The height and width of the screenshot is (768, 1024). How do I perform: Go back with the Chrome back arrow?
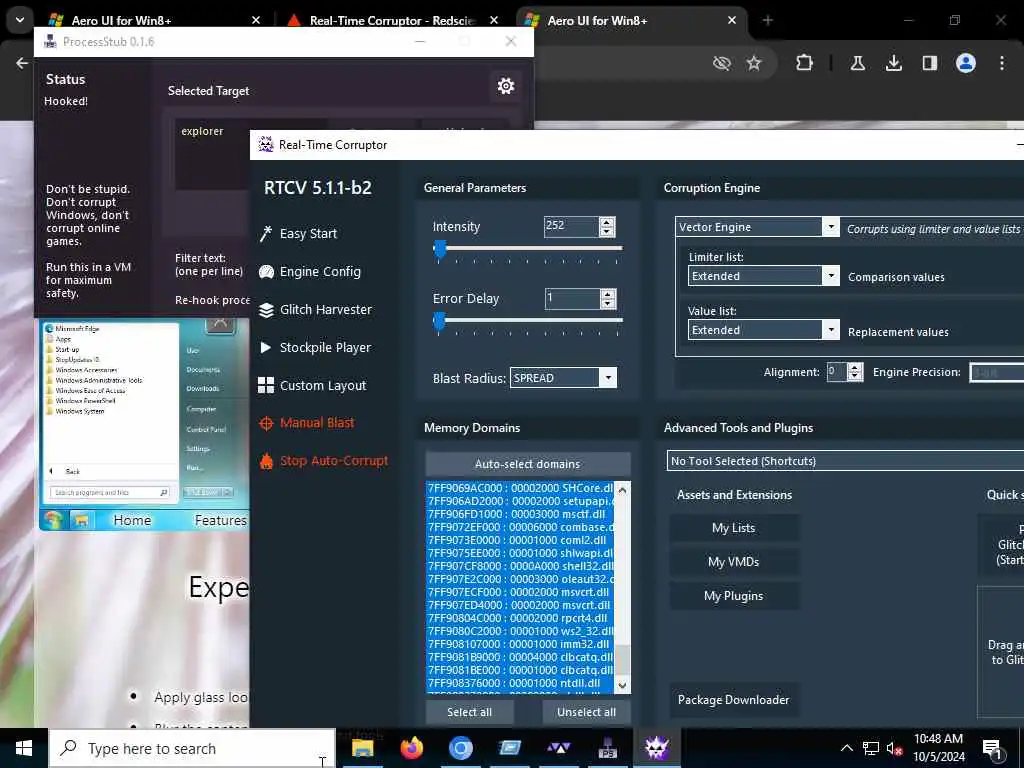22,63
